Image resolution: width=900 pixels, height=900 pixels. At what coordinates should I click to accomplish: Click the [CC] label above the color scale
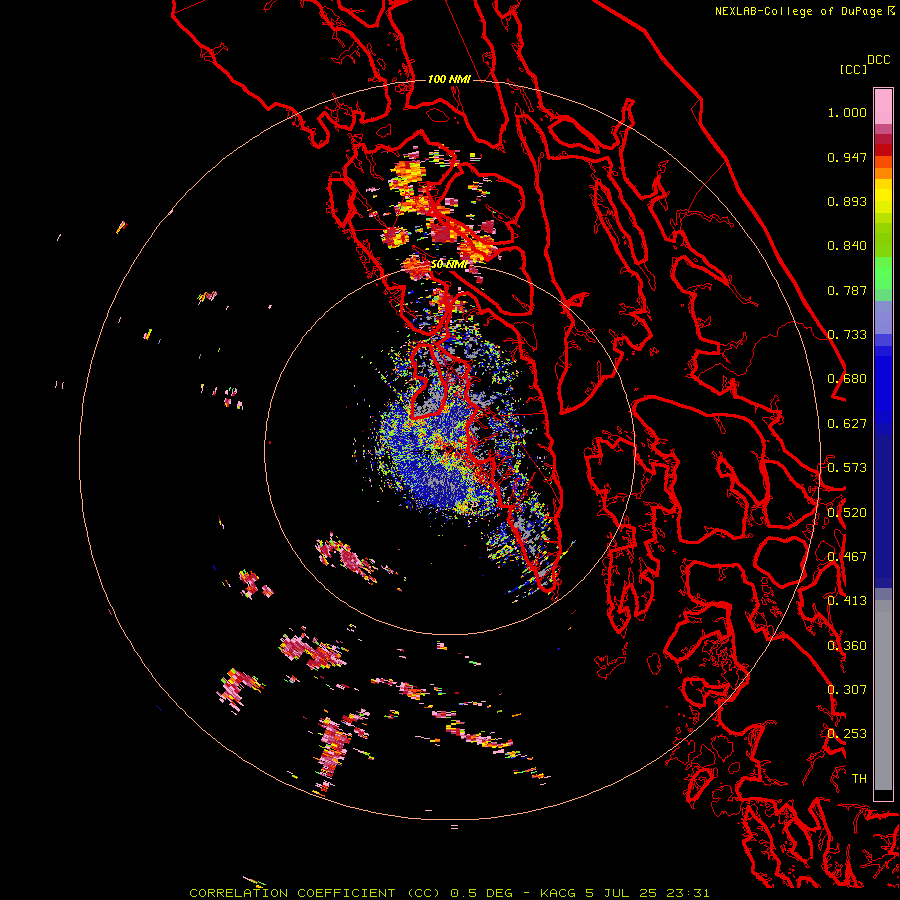tap(853, 69)
